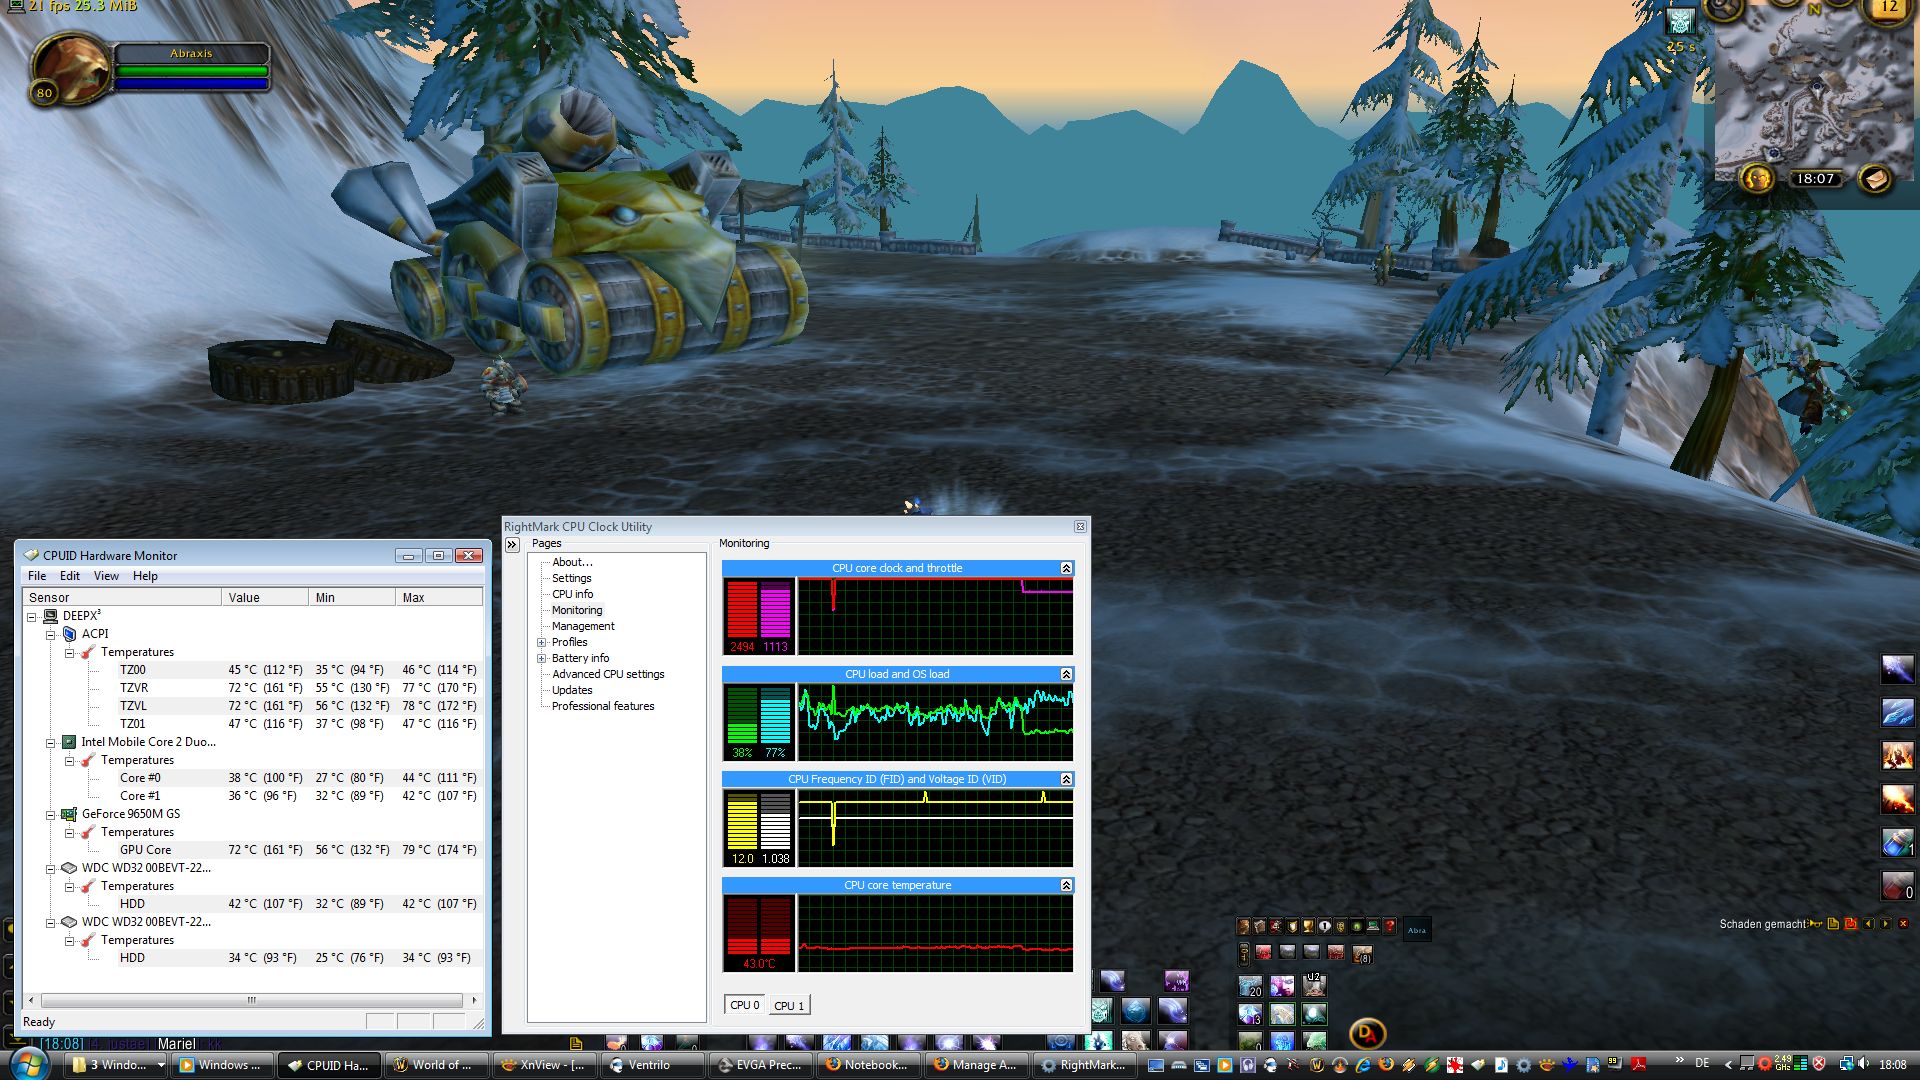Open the Updates page in RightMark
1920x1080 pixels.
[572, 690]
